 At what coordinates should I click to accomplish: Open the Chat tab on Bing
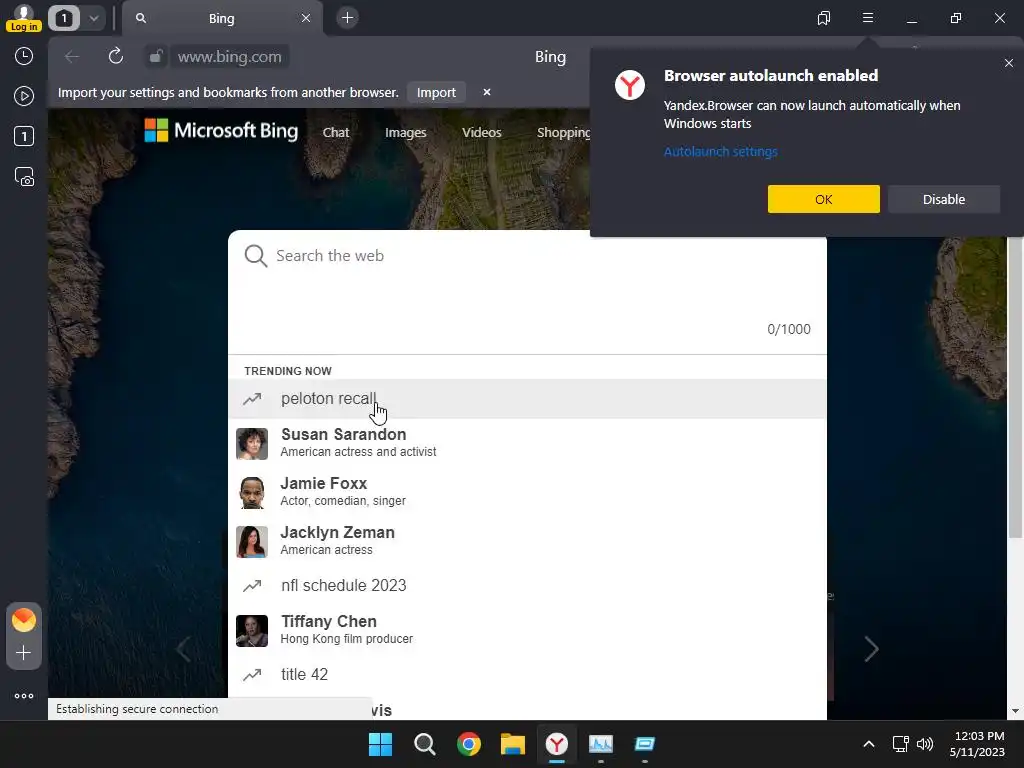[x=336, y=133]
